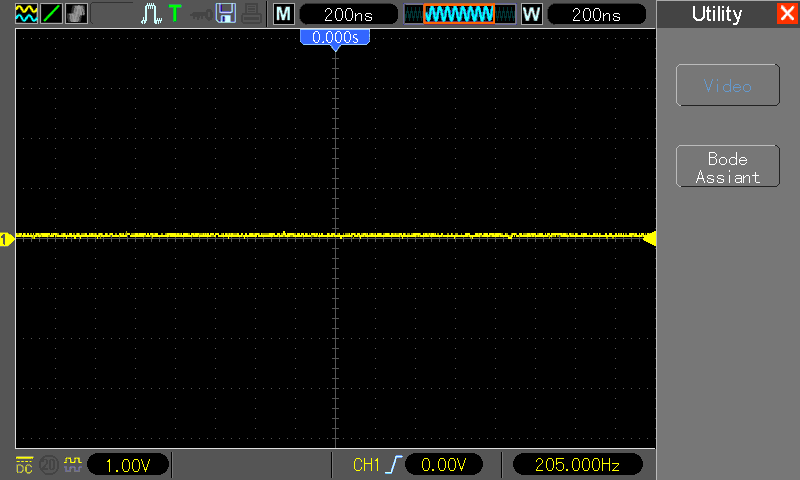Click the W window timebase label
Image resolution: width=800 pixels, height=480 pixels.
click(x=532, y=14)
